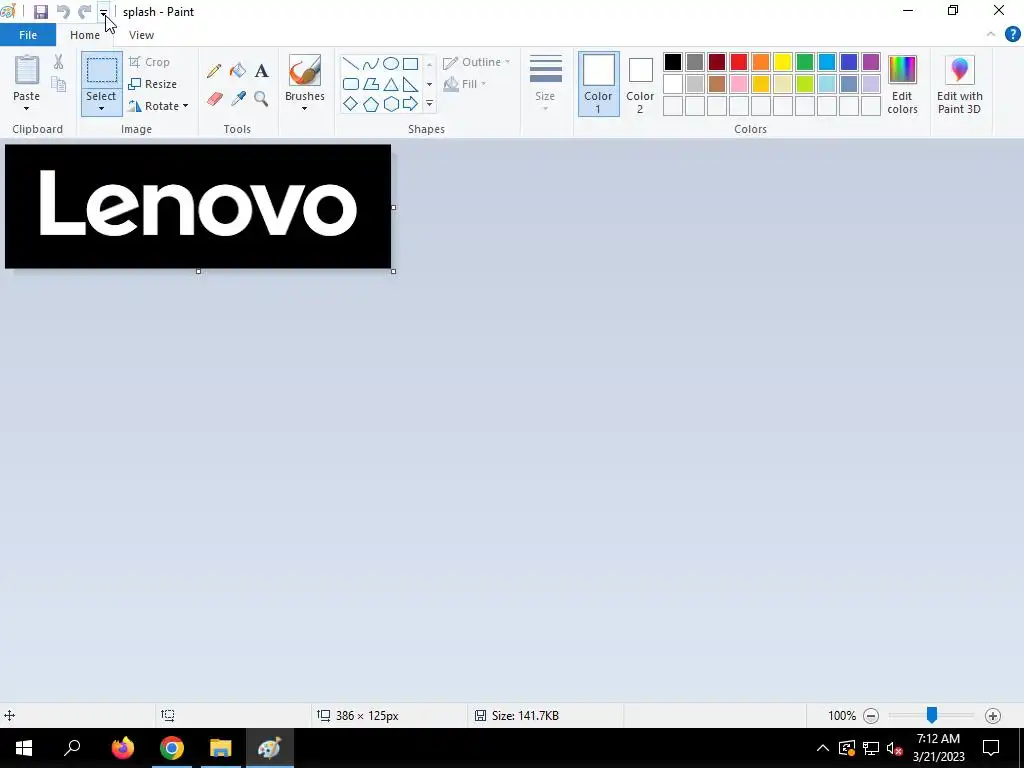The image size is (1024, 768).
Task: Click the Cut scissors icon
Action: (x=59, y=62)
